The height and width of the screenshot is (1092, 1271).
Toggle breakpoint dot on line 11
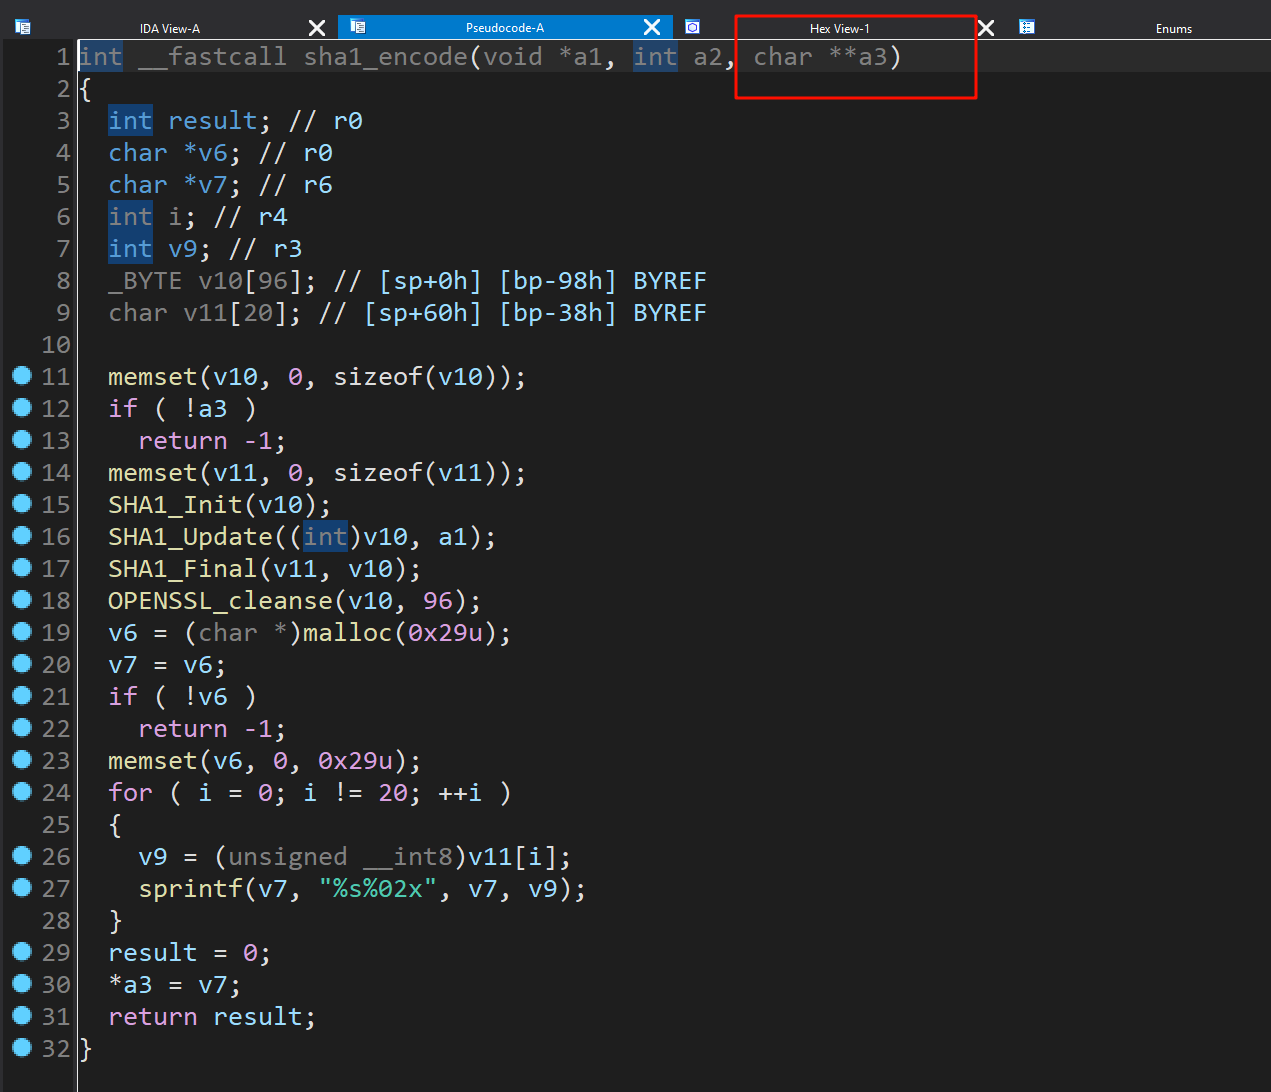(x=22, y=375)
